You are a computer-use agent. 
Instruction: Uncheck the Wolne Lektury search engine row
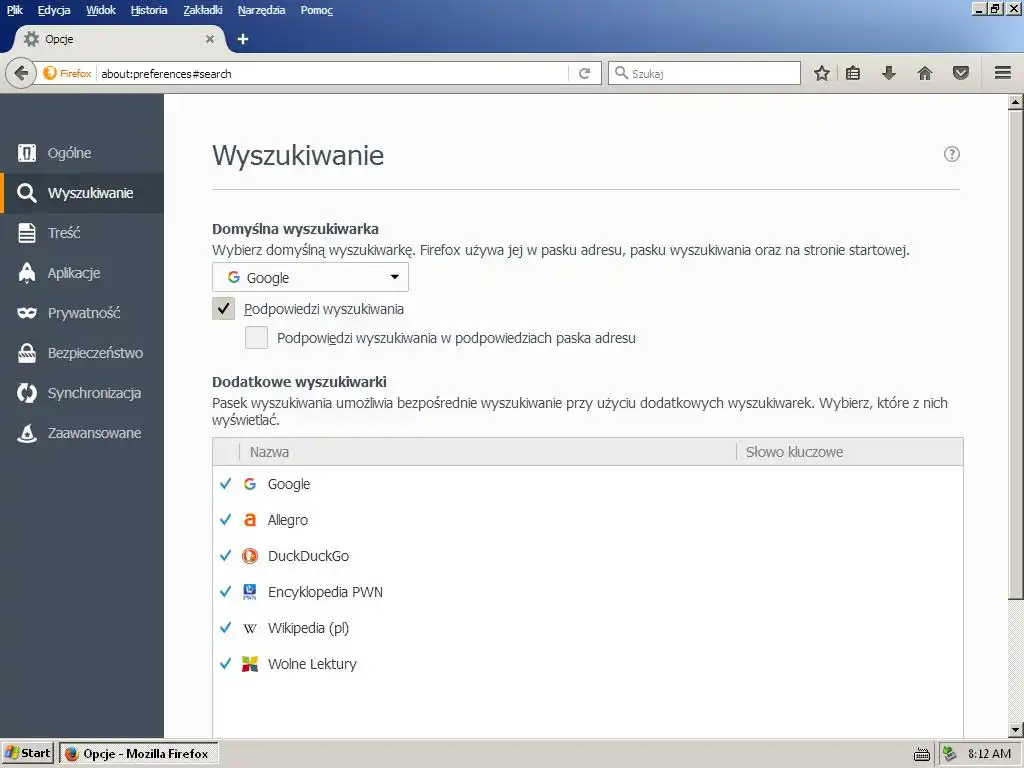click(x=225, y=664)
